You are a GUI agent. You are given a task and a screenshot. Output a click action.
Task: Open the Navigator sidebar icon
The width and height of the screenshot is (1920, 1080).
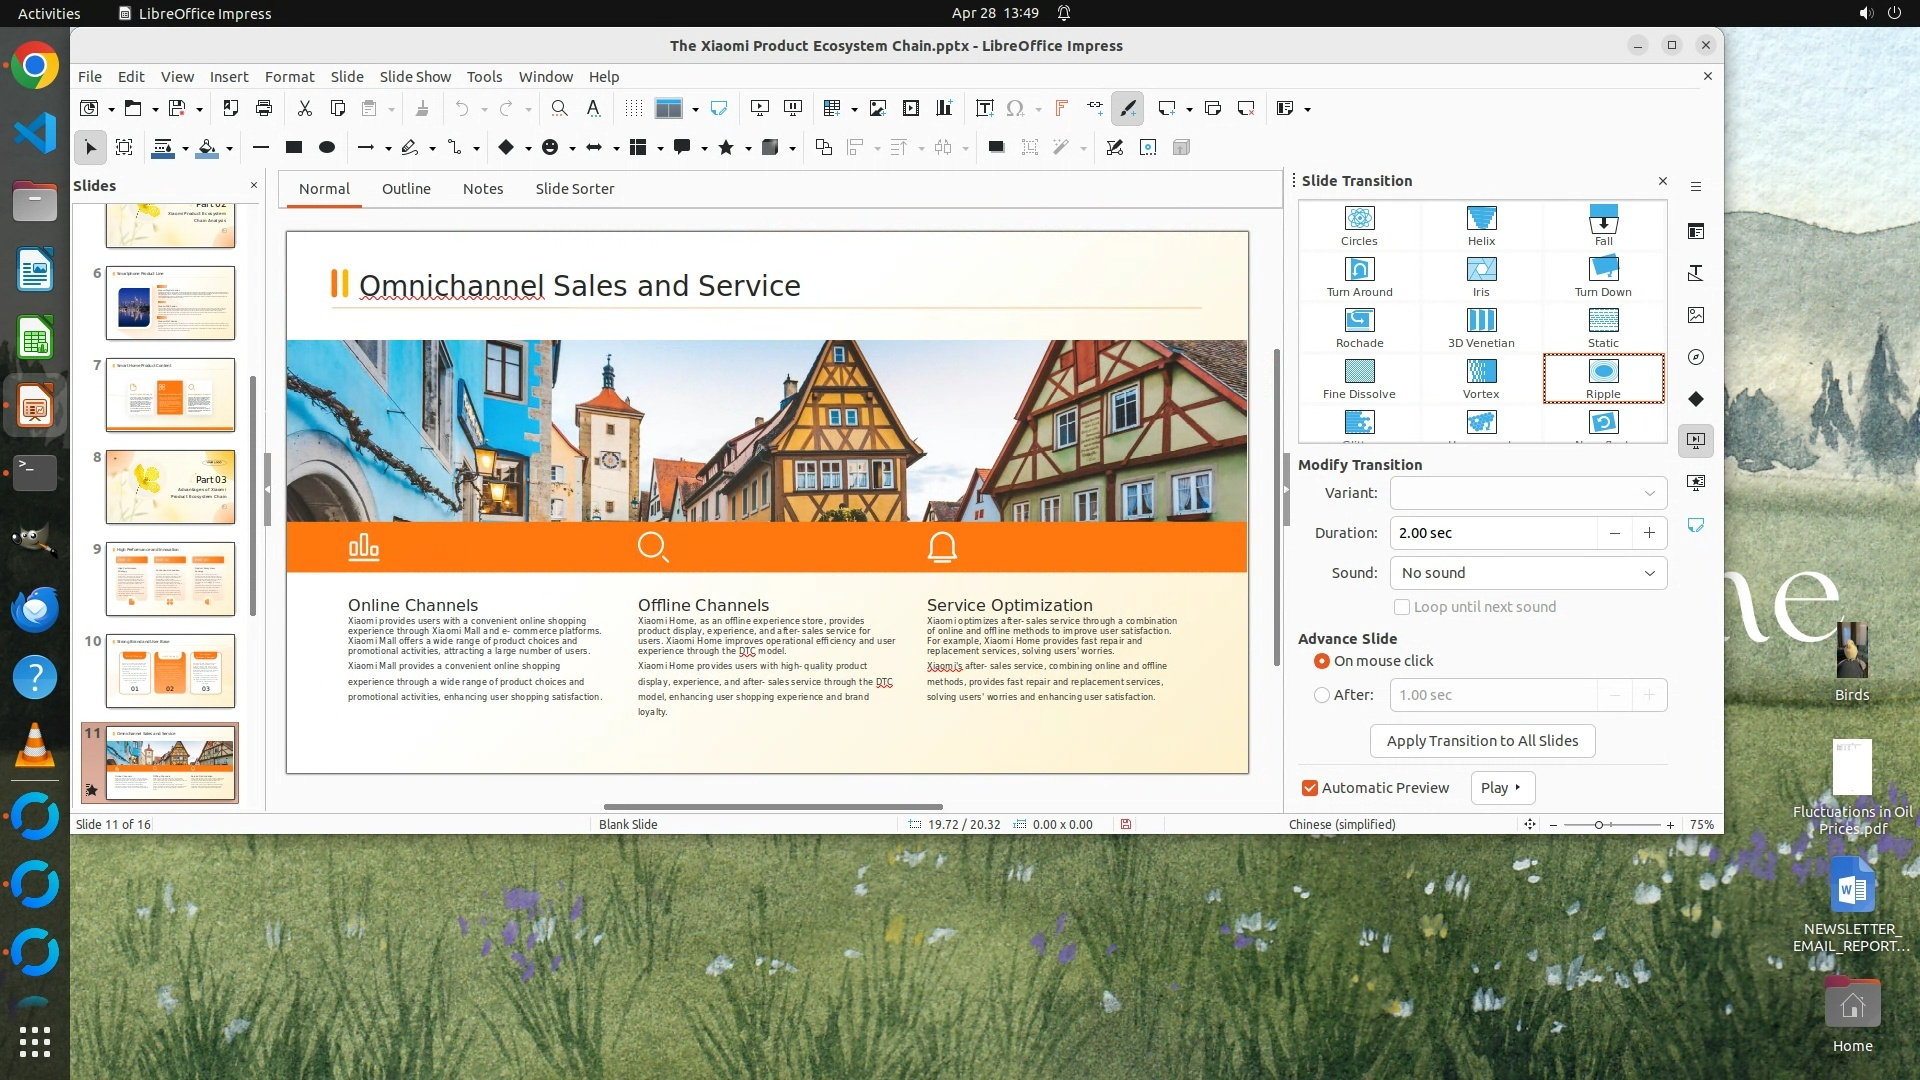pos(1696,357)
